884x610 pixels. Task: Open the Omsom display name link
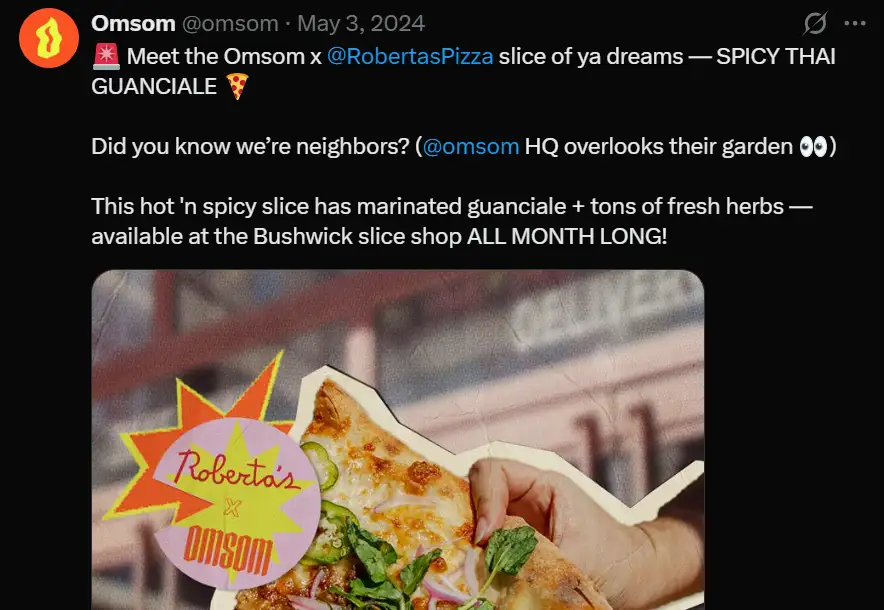click(x=133, y=24)
